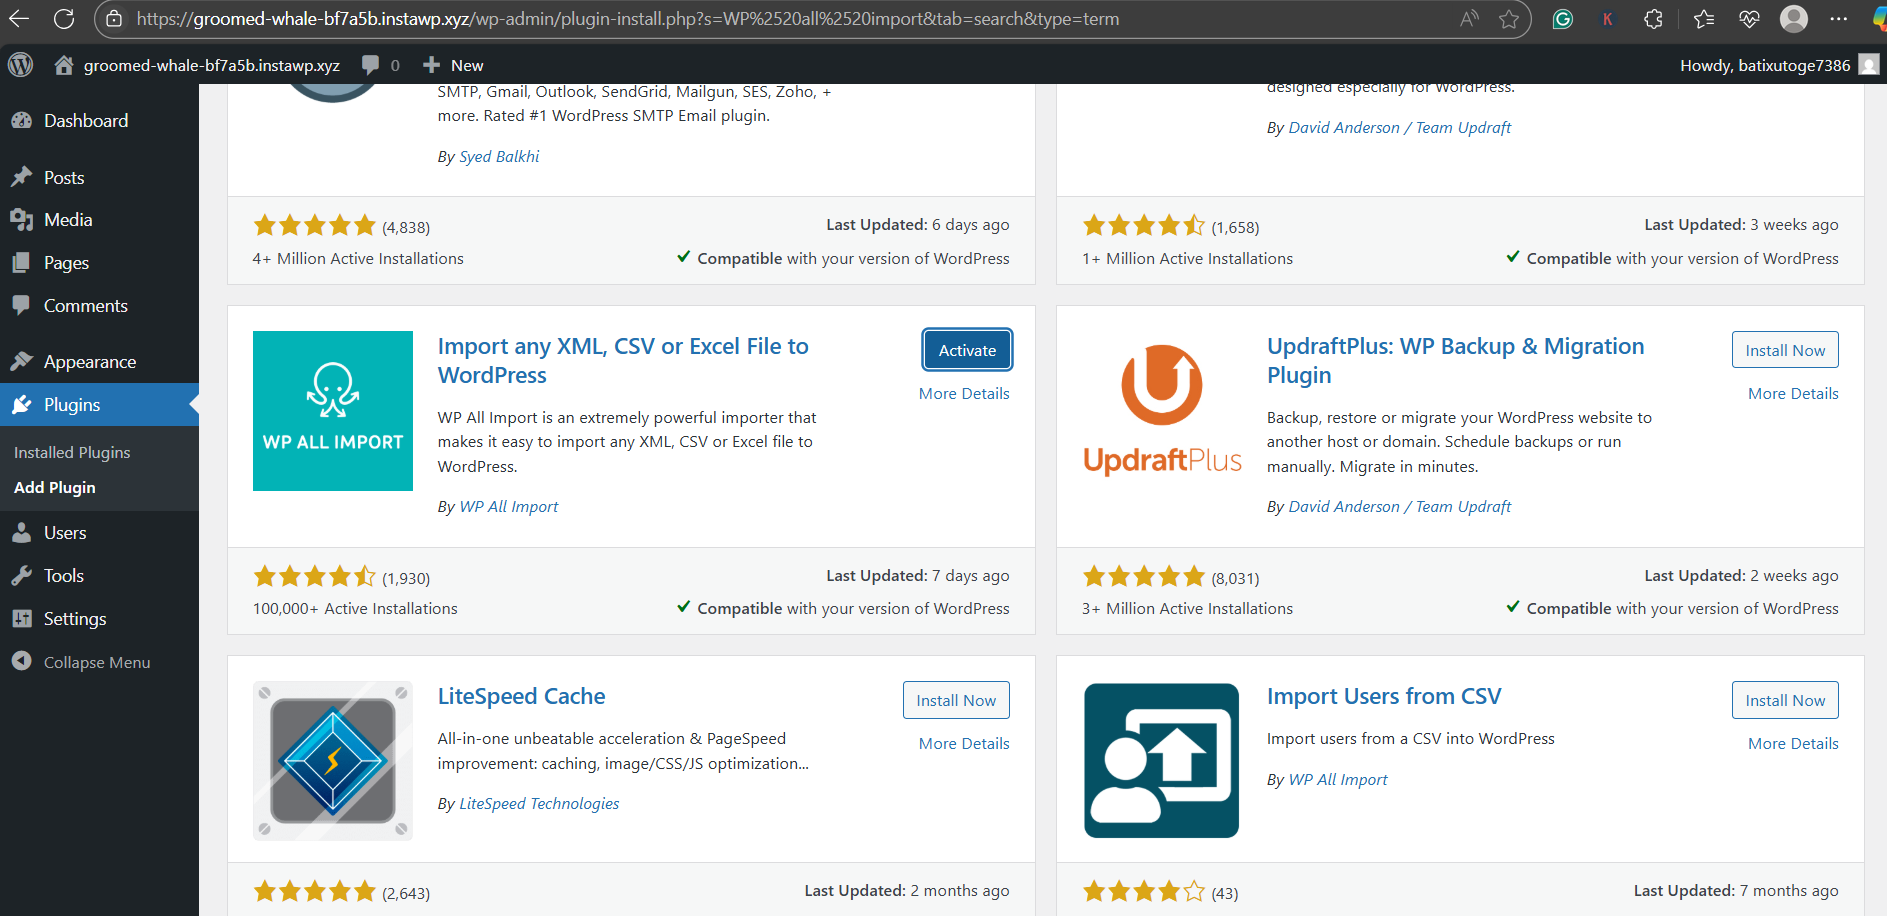
Task: Open the Syed Balkhi author link
Action: pos(499,157)
